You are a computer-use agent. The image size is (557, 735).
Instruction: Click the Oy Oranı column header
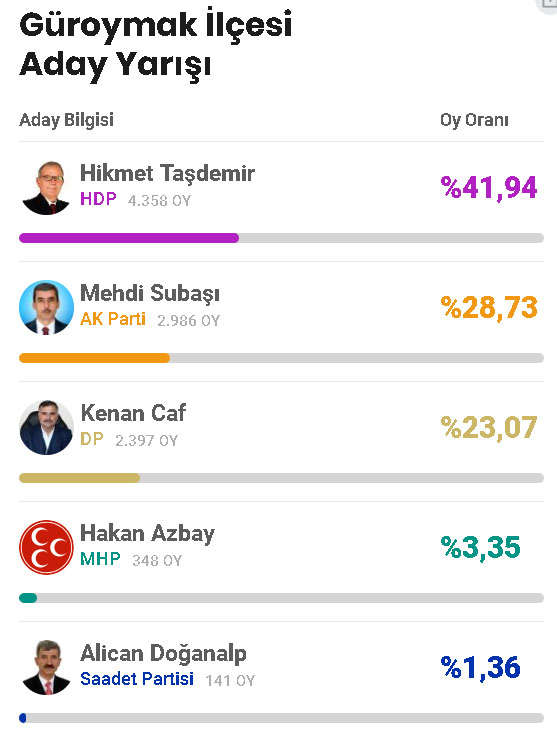[x=474, y=120]
